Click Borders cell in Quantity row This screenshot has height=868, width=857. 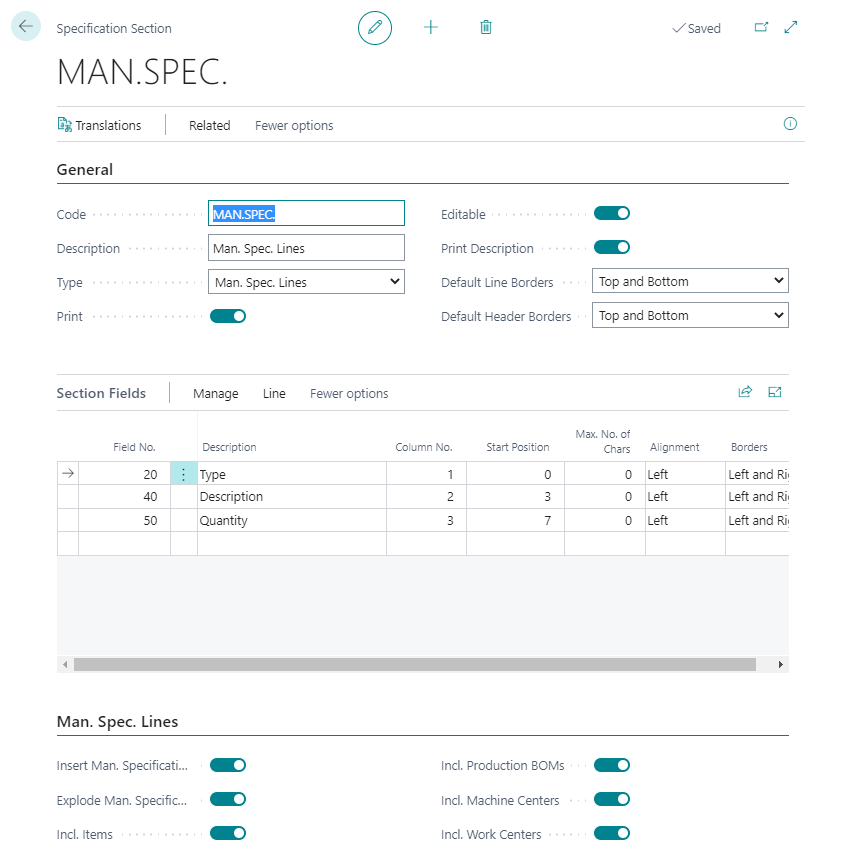click(757, 520)
